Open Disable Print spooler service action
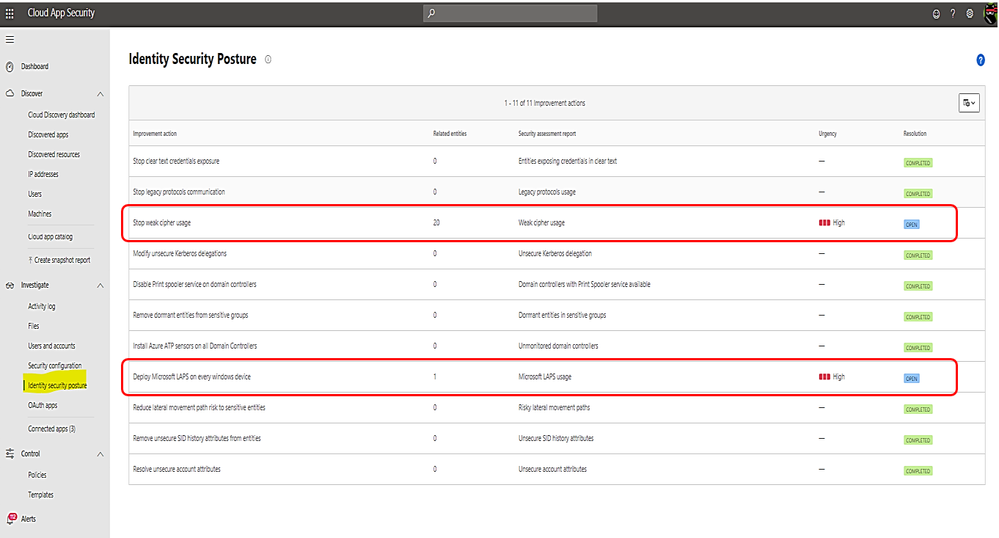 [x=194, y=284]
